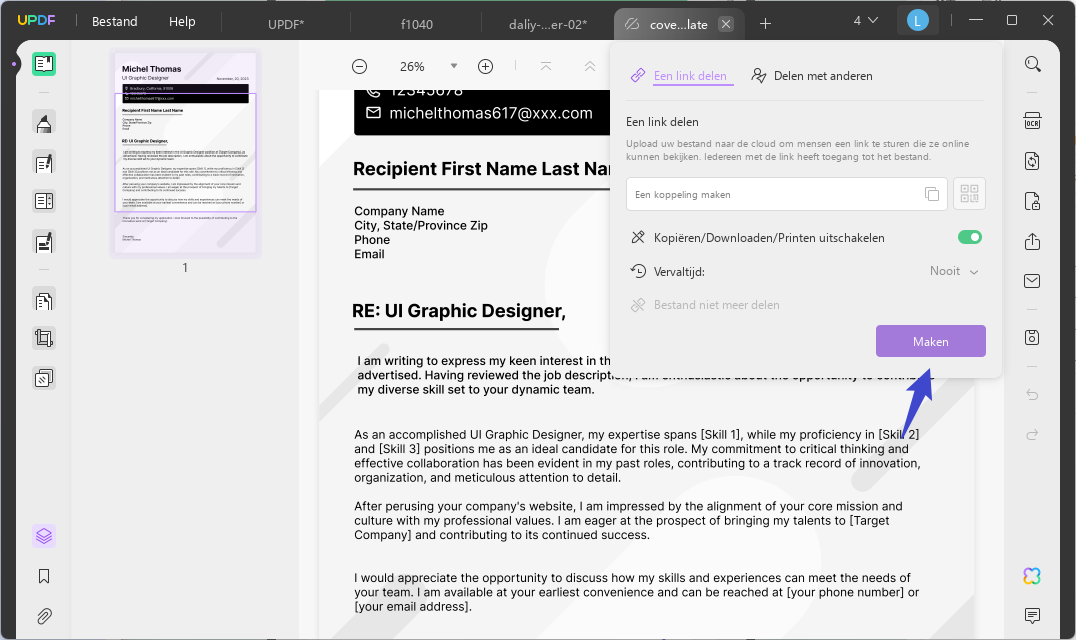
Task: Open the Help menu
Action: point(182,21)
